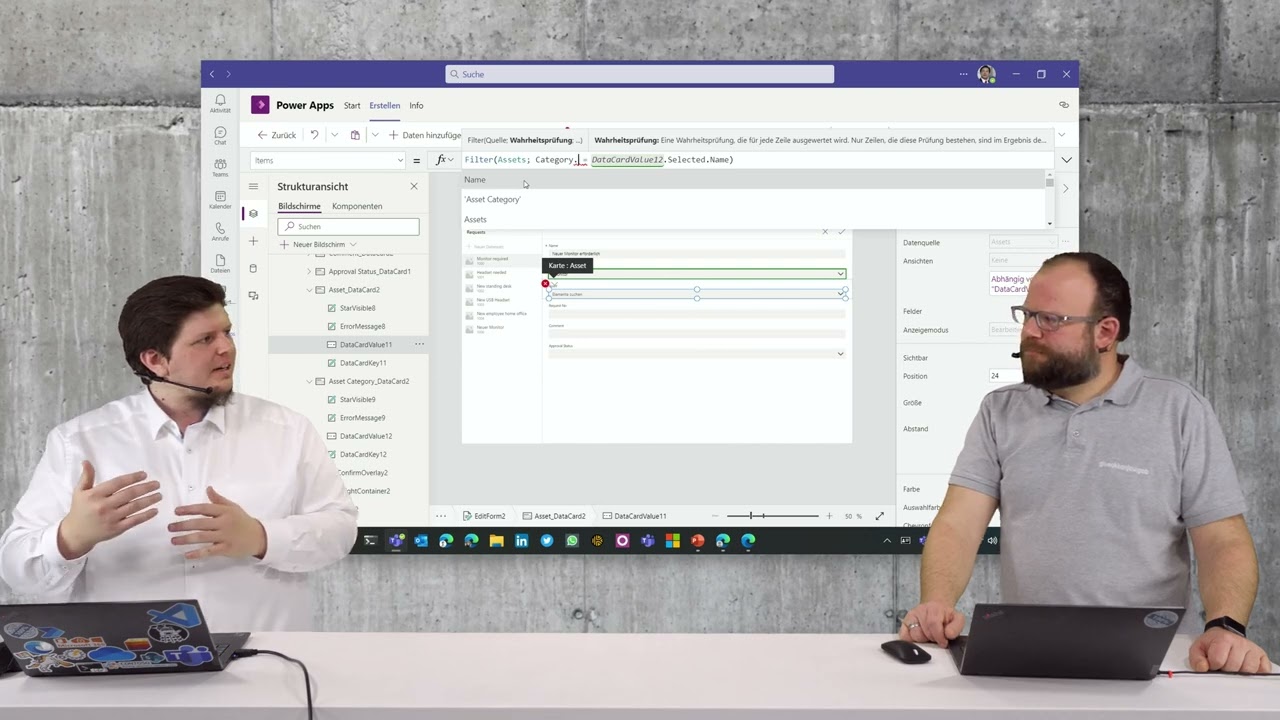Open the paste options dropdown arrow

pyautogui.click(x=375, y=135)
